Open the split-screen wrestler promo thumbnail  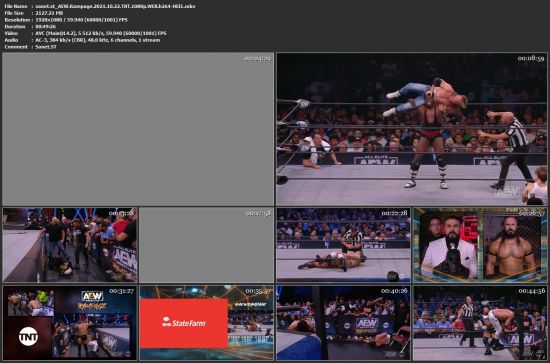[x=480, y=245]
